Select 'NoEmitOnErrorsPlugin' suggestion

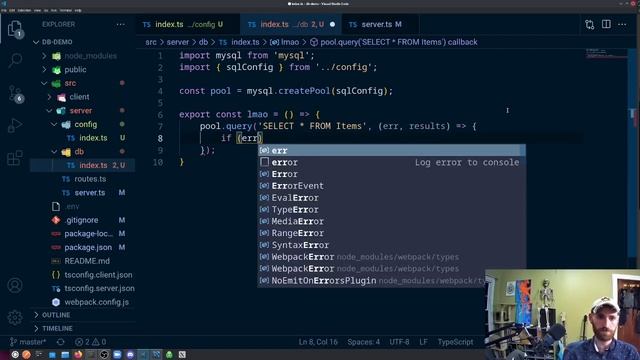point(372,281)
